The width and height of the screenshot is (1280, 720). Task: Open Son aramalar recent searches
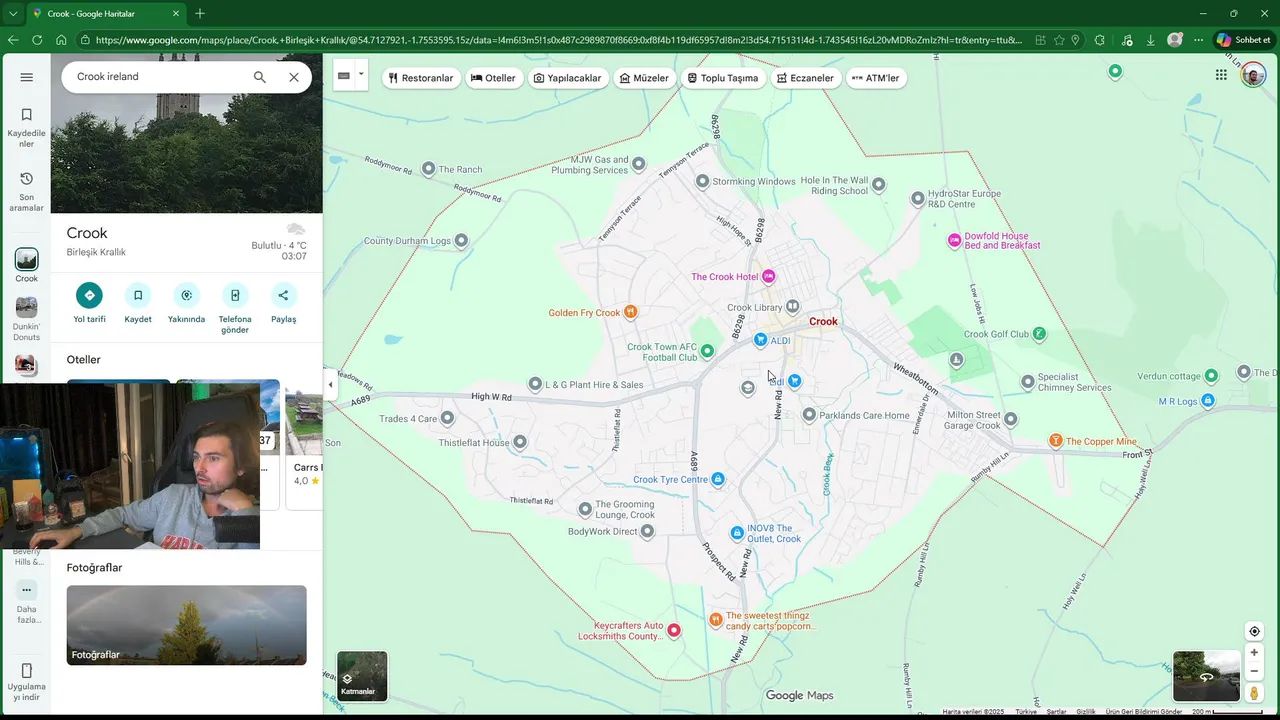click(27, 191)
